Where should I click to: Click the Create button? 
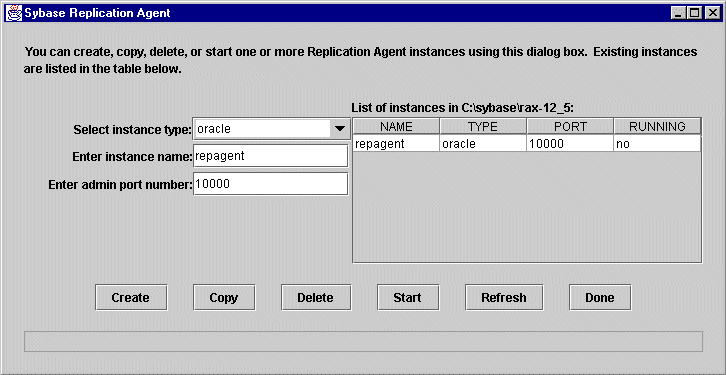click(x=131, y=297)
